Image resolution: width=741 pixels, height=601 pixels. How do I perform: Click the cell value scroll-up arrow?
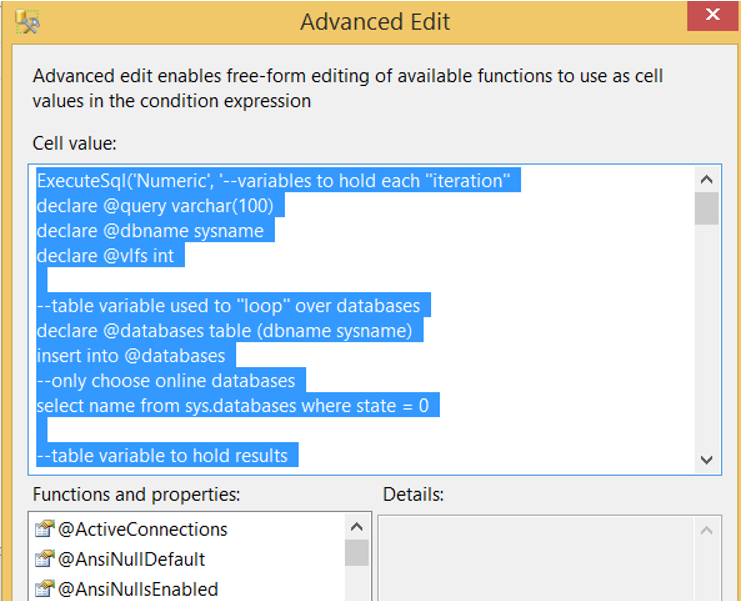tap(707, 180)
